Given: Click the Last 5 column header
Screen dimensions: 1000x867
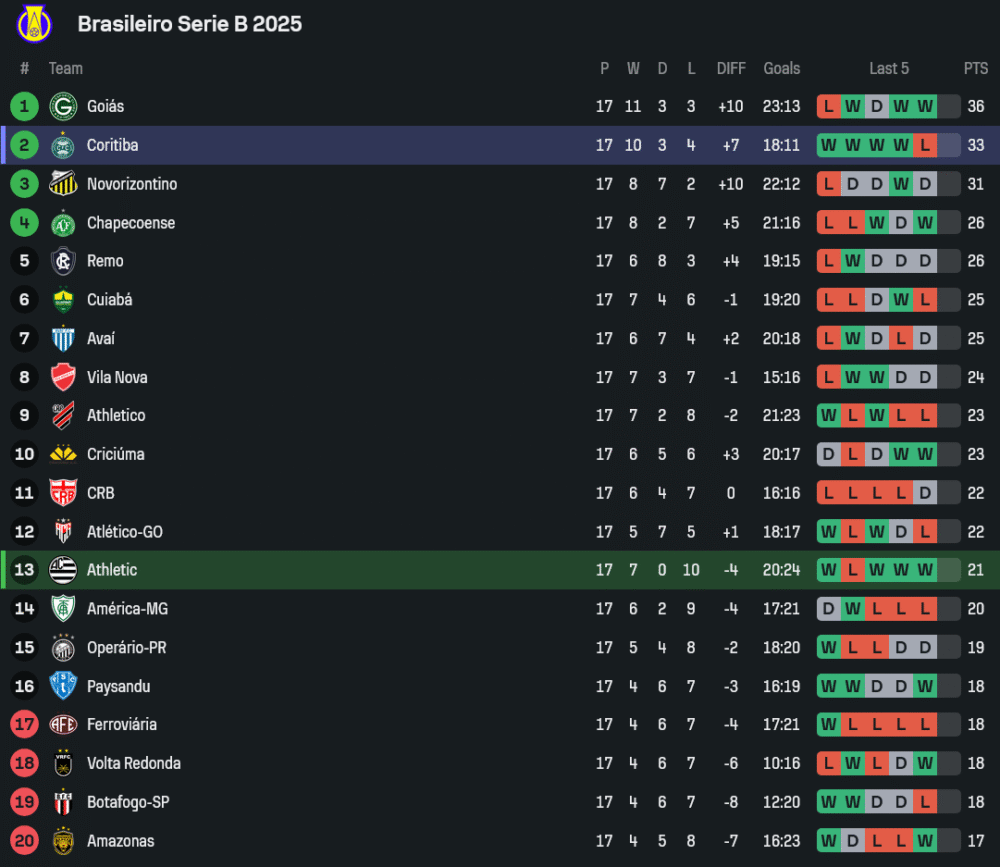Looking at the screenshot, I should point(889,68).
